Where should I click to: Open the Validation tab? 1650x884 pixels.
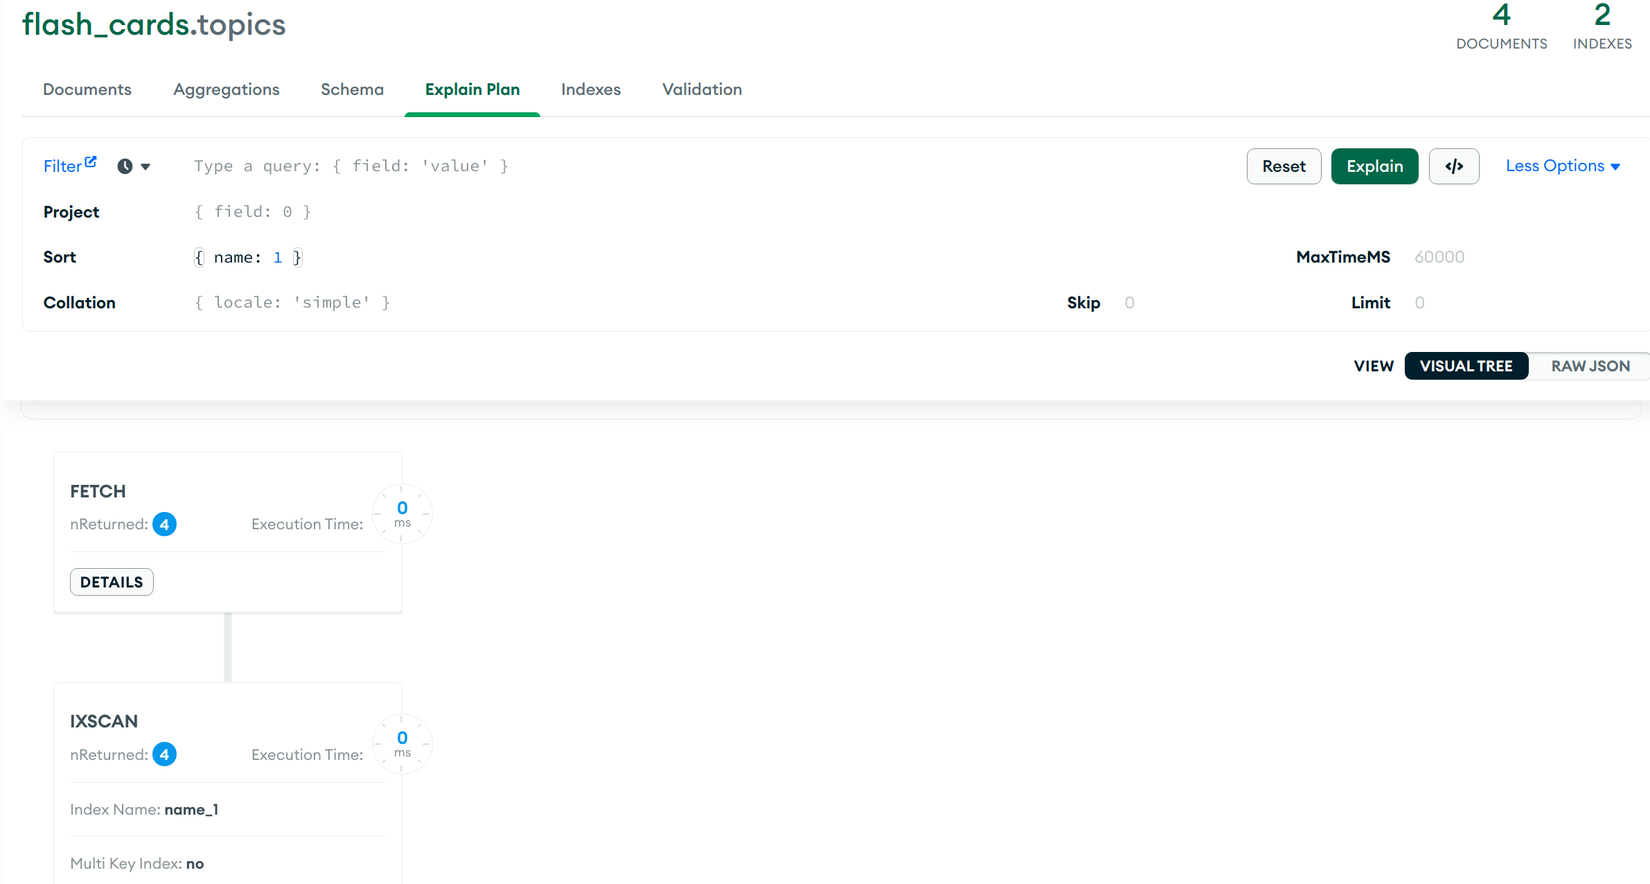702,89
